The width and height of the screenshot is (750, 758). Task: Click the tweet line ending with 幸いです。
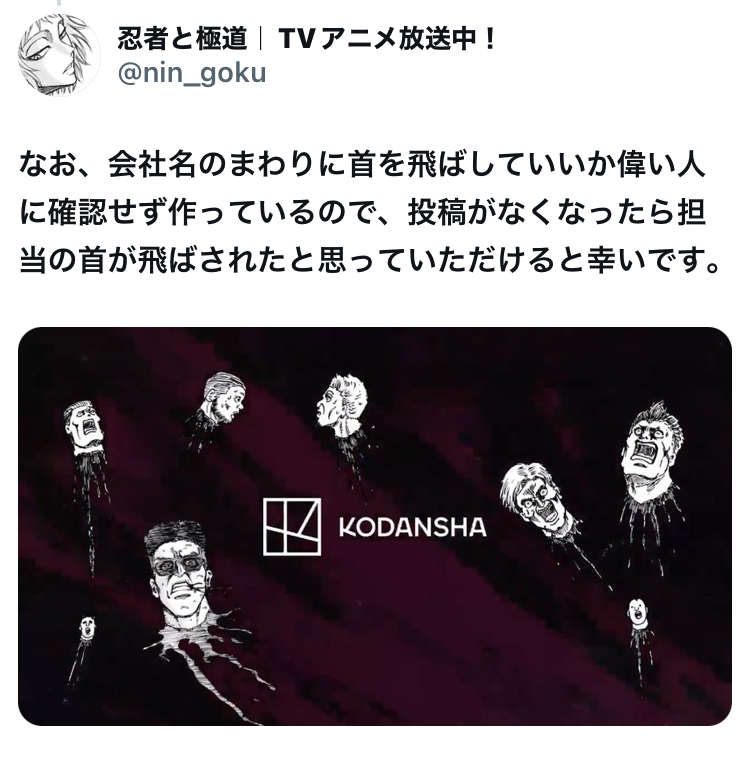tap(370, 260)
